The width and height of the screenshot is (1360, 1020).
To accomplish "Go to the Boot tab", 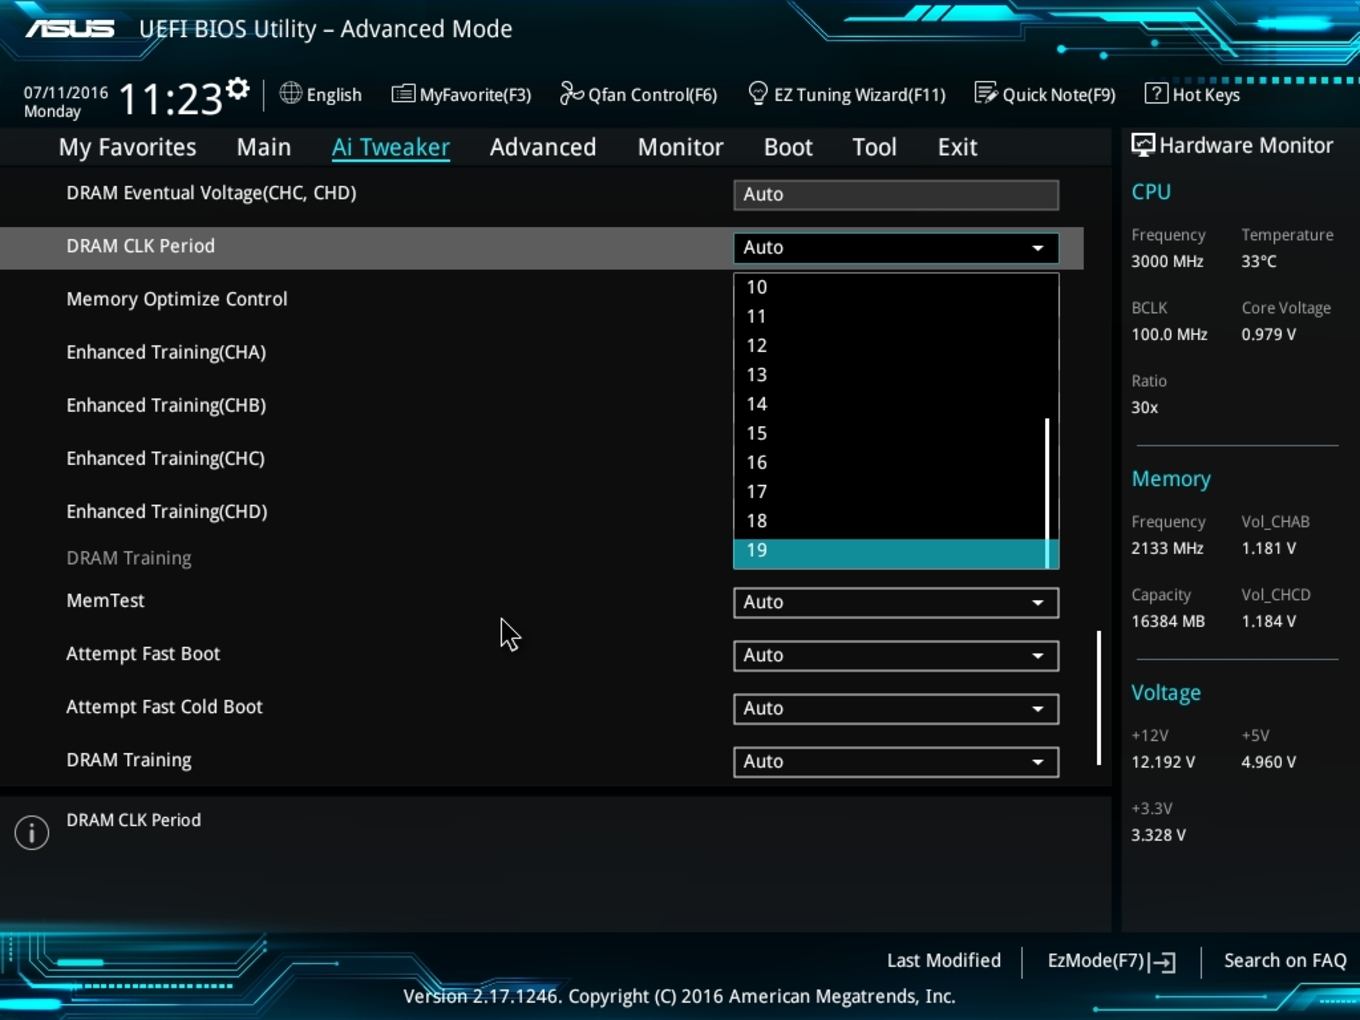I will [788, 147].
